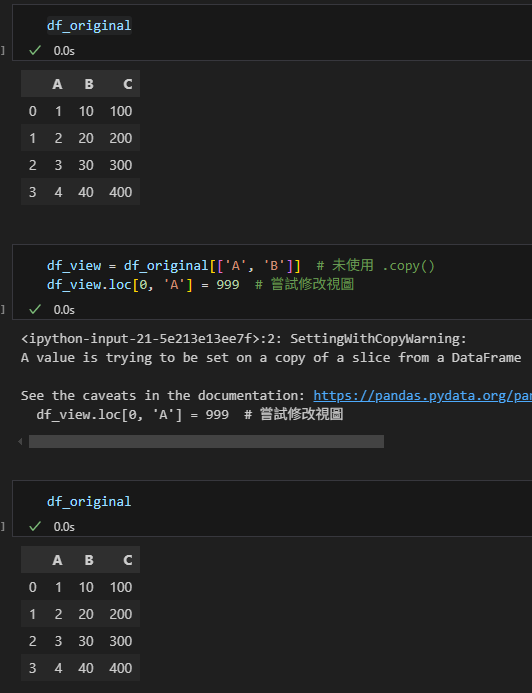Click the value 20 in the bottom output table
The image size is (532, 693).
pyautogui.click(x=86, y=614)
